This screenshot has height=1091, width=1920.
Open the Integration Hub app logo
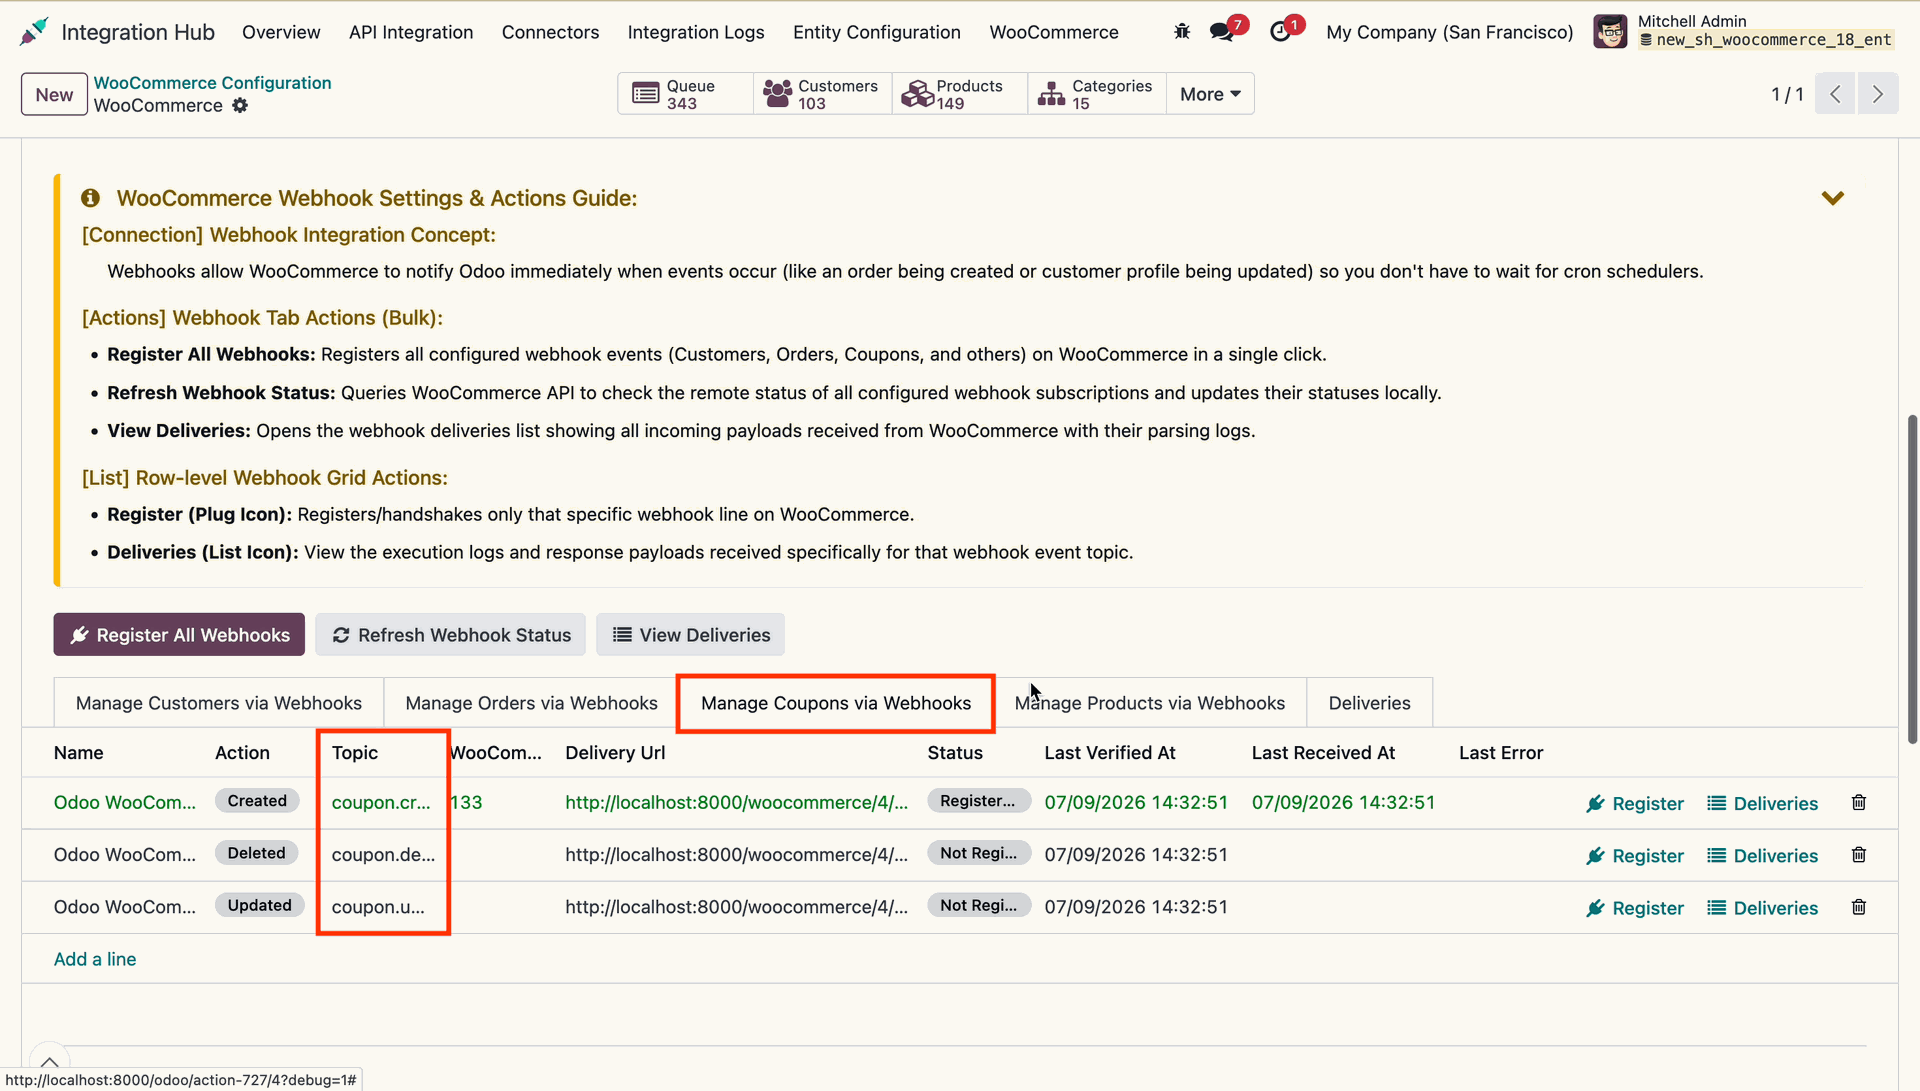(x=33, y=32)
